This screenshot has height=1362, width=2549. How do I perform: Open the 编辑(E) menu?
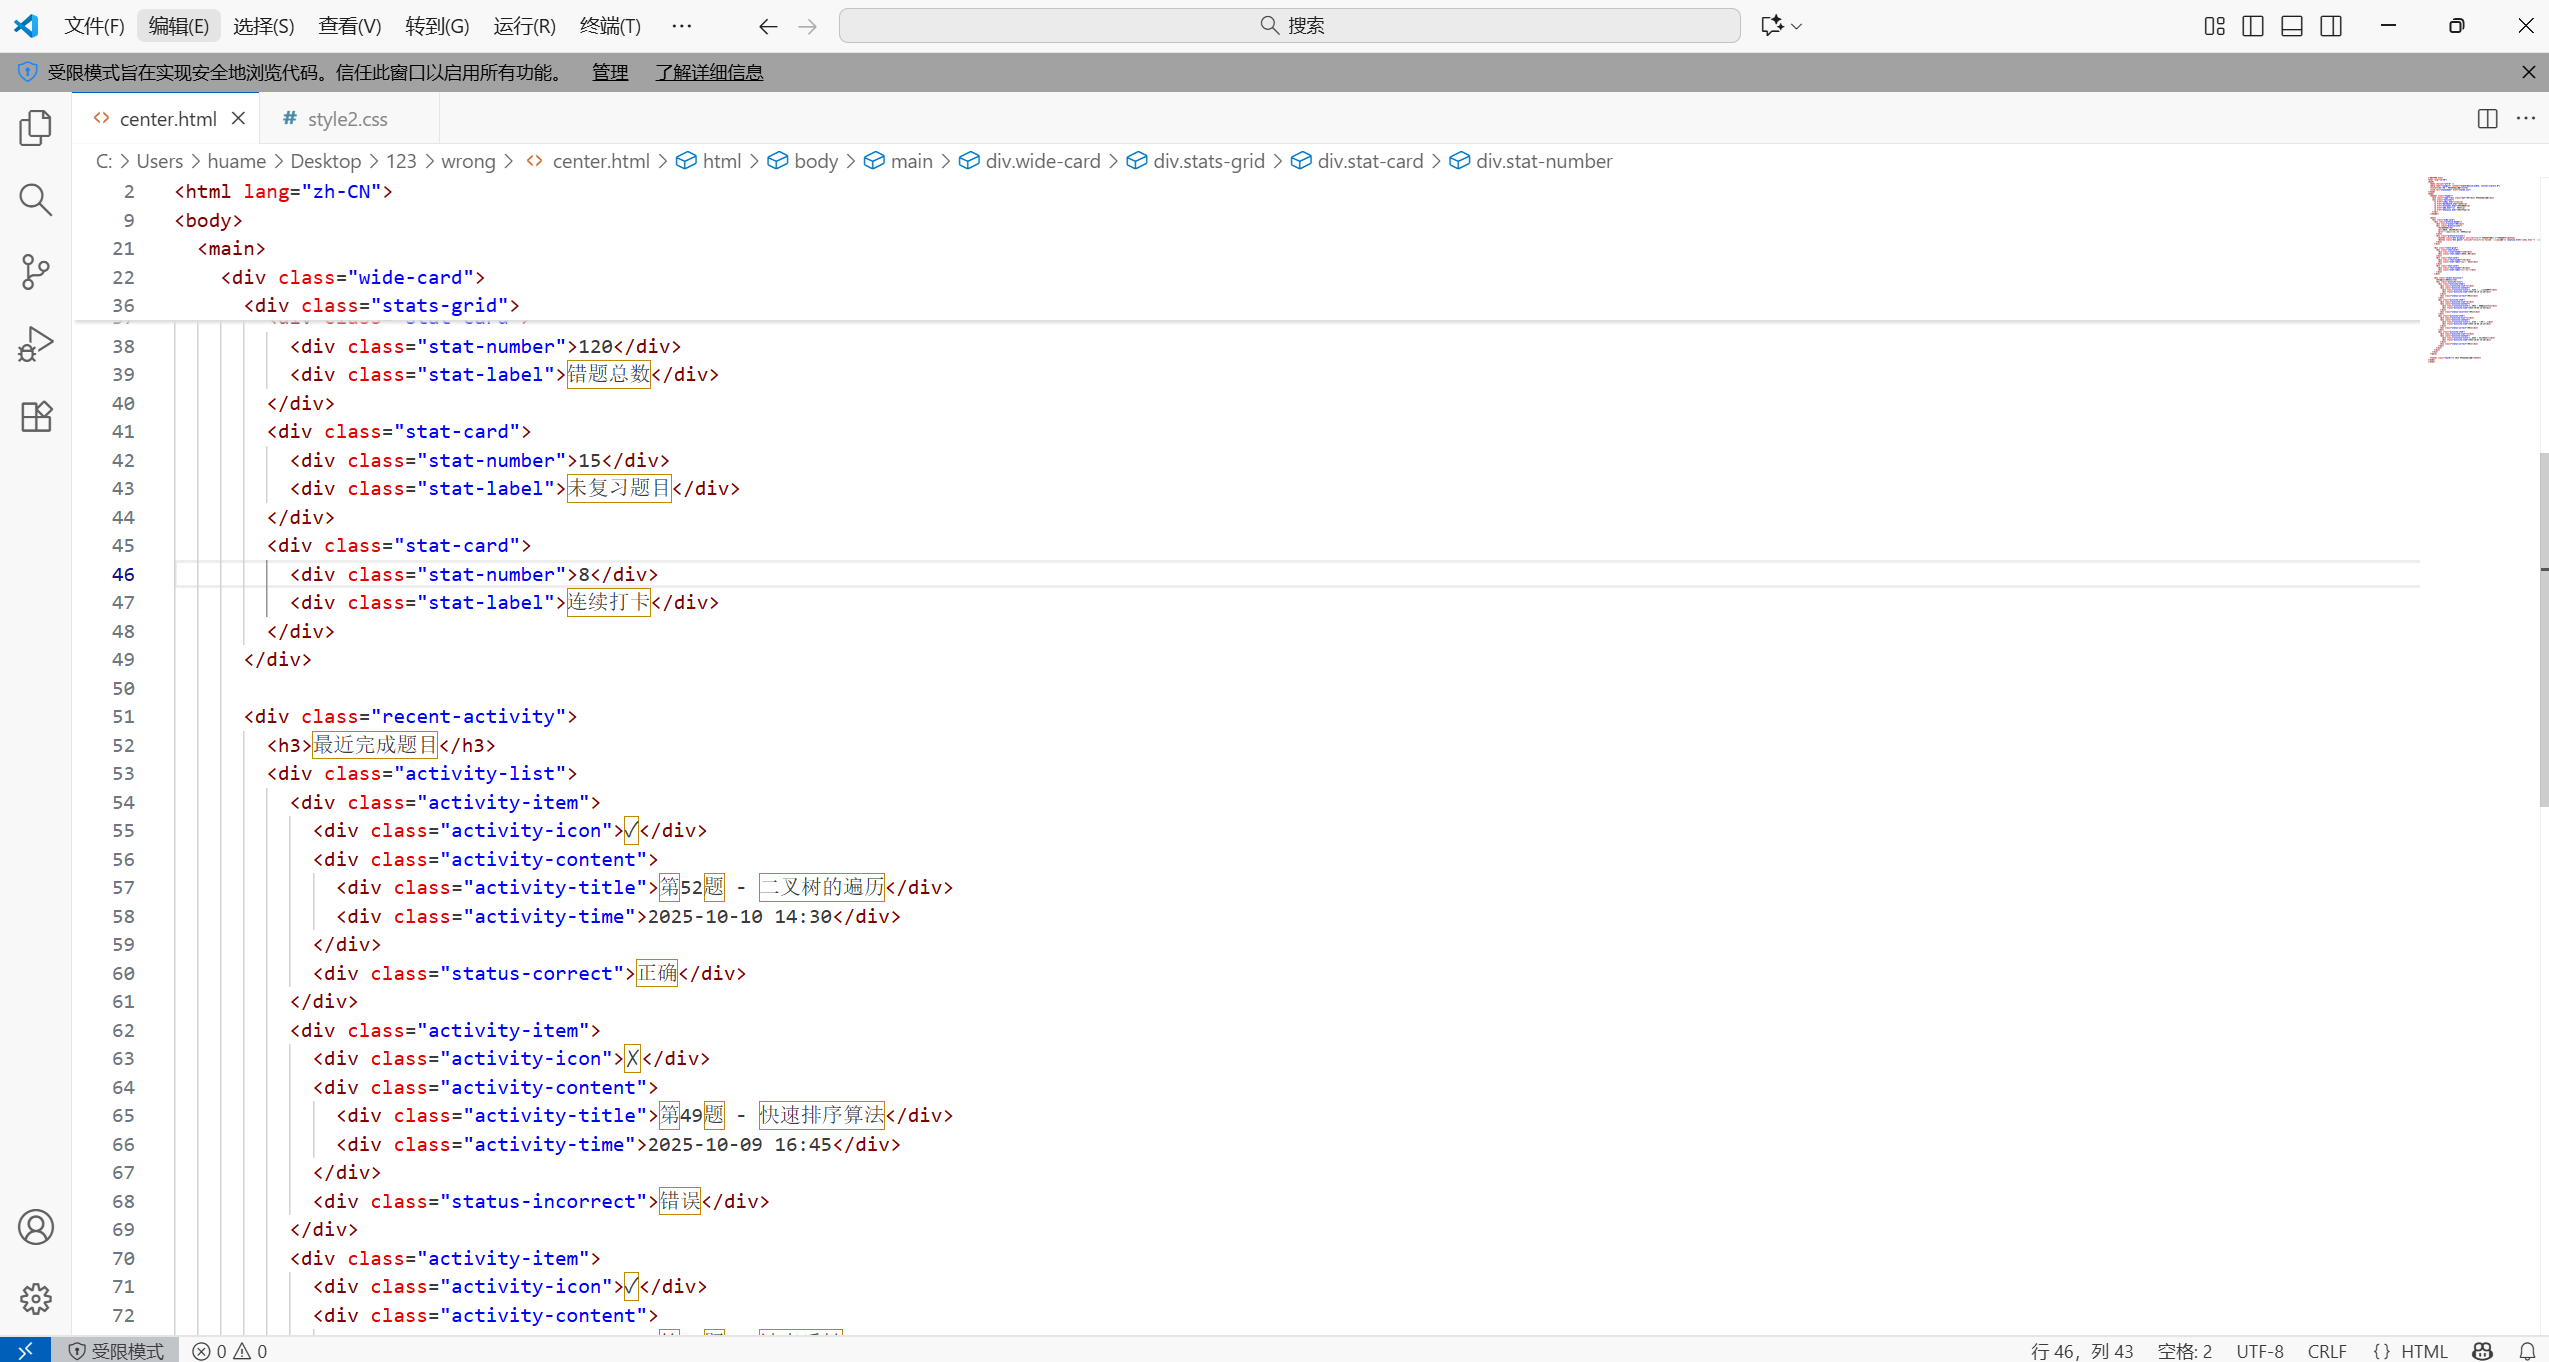(x=178, y=26)
